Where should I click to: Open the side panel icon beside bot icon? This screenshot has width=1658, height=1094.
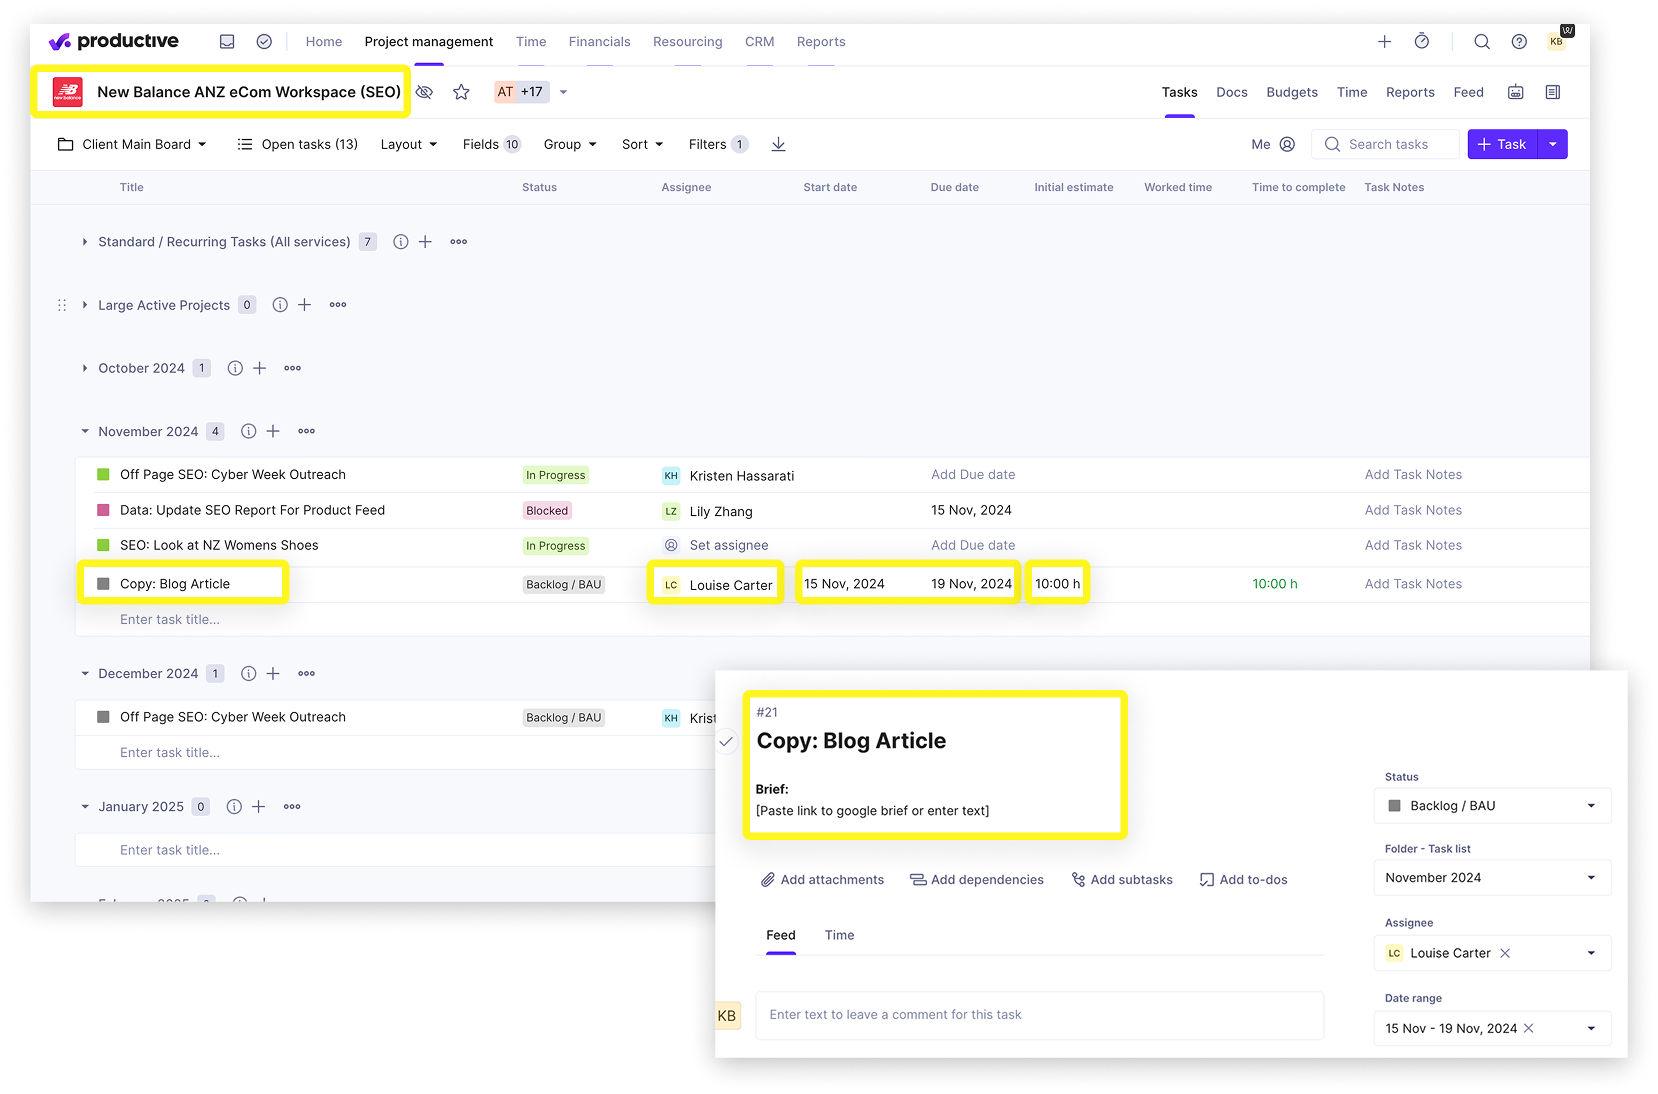click(x=1553, y=92)
